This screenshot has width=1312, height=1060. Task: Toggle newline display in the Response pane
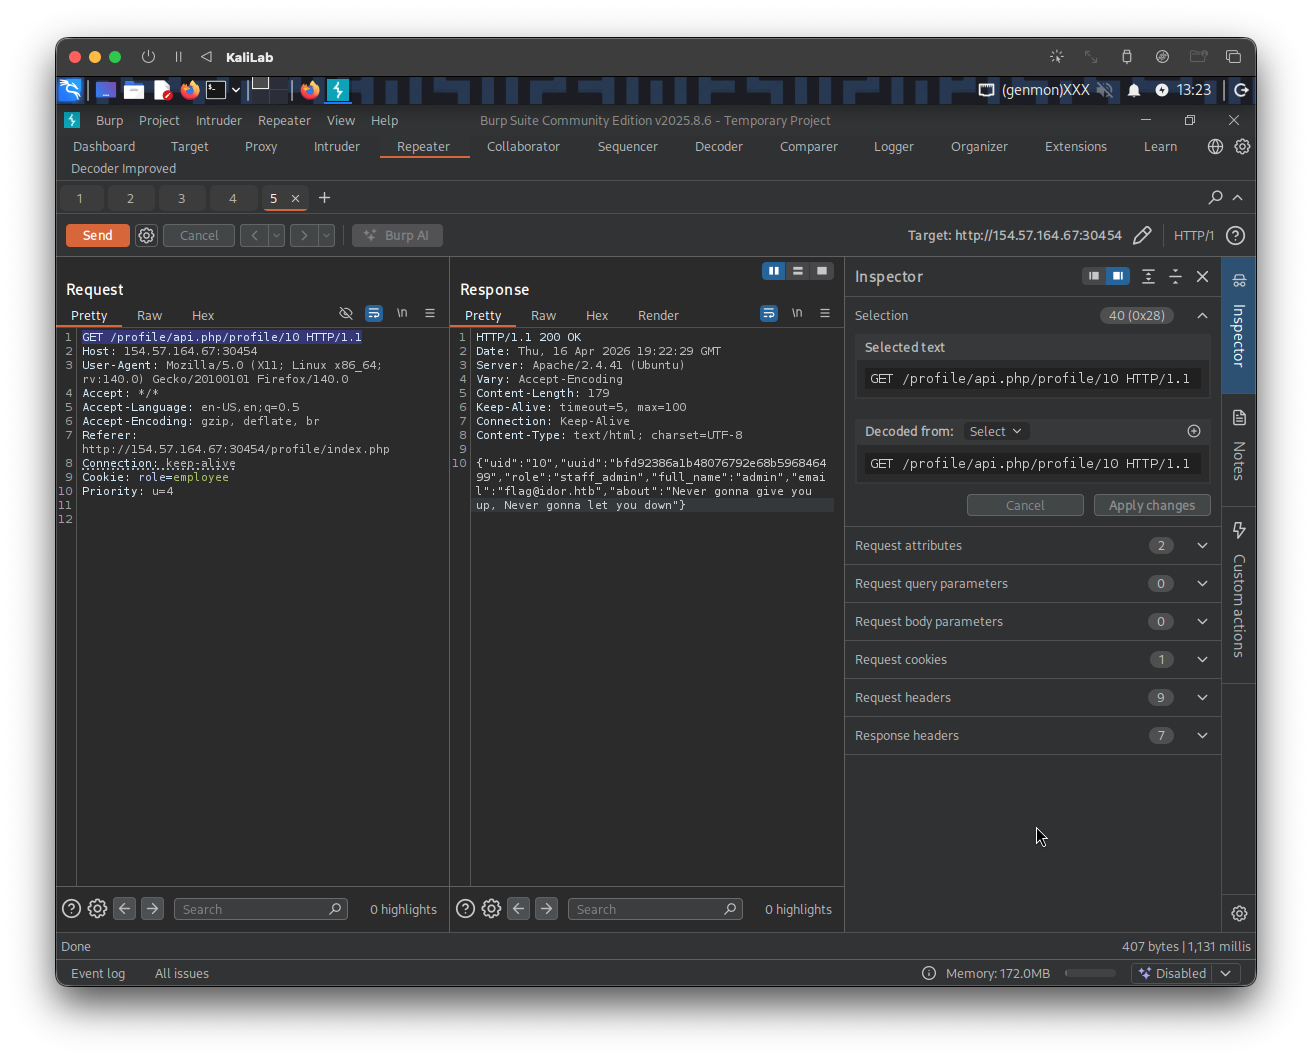(x=797, y=313)
